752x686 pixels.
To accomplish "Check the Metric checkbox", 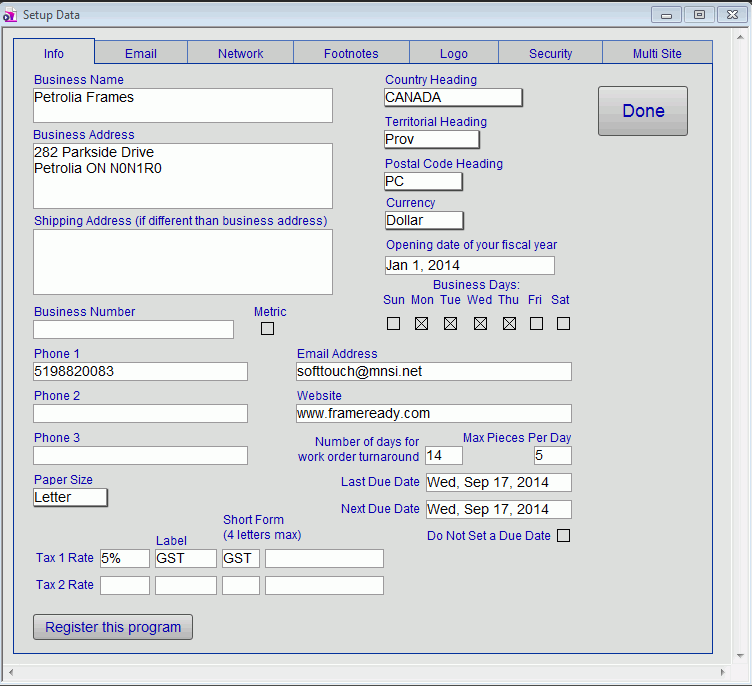I will coord(267,328).
